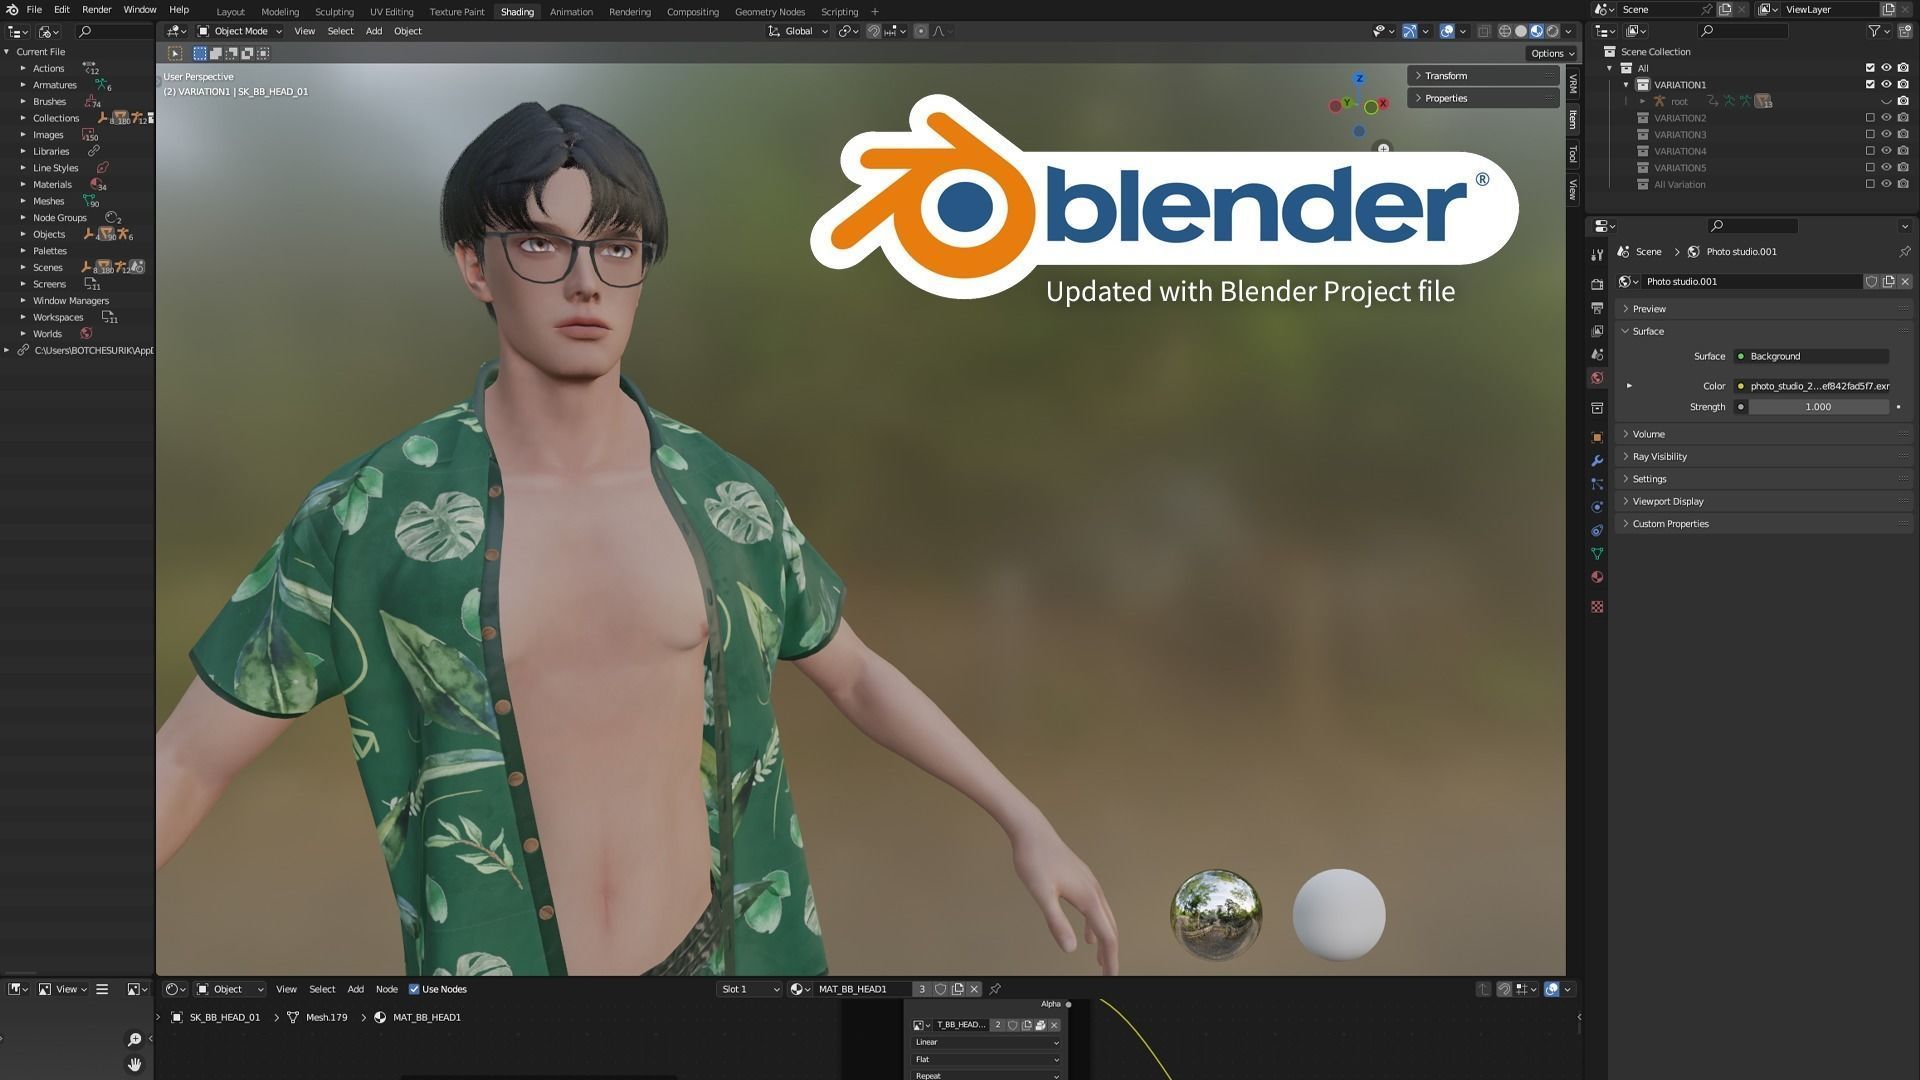1920x1080 pixels.
Task: Open the Scene properties tab icon
Action: [x=1597, y=354]
